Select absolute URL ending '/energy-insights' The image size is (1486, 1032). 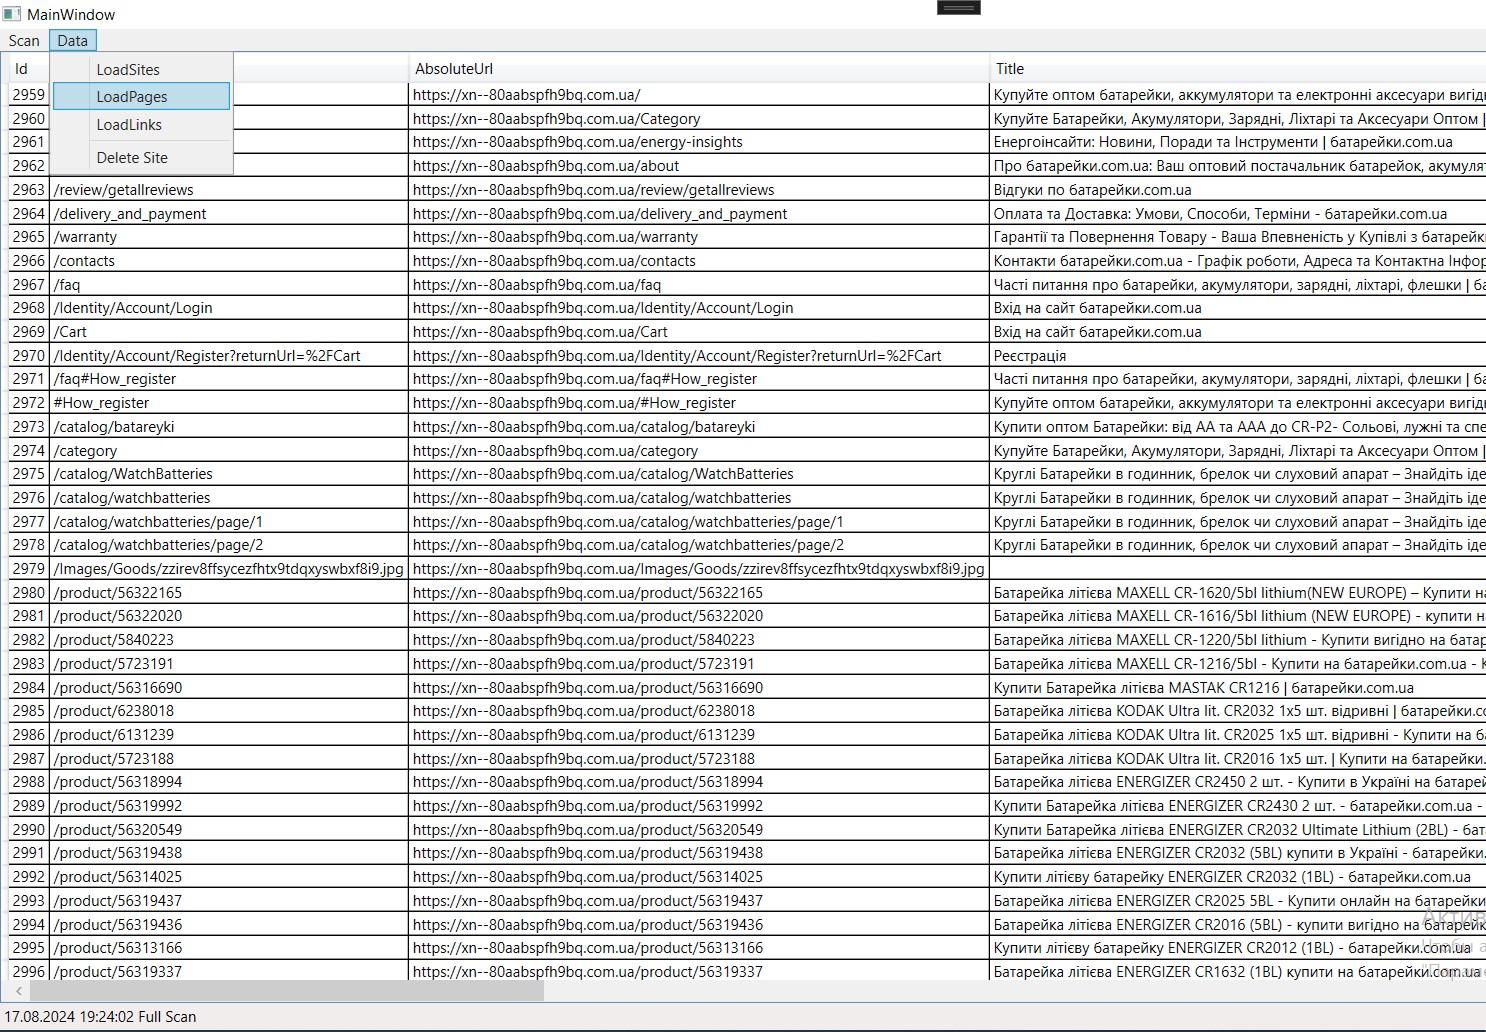698,142
